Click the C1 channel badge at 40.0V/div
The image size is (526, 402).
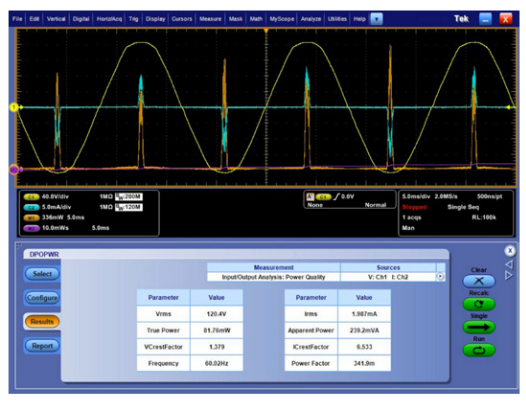(32, 197)
